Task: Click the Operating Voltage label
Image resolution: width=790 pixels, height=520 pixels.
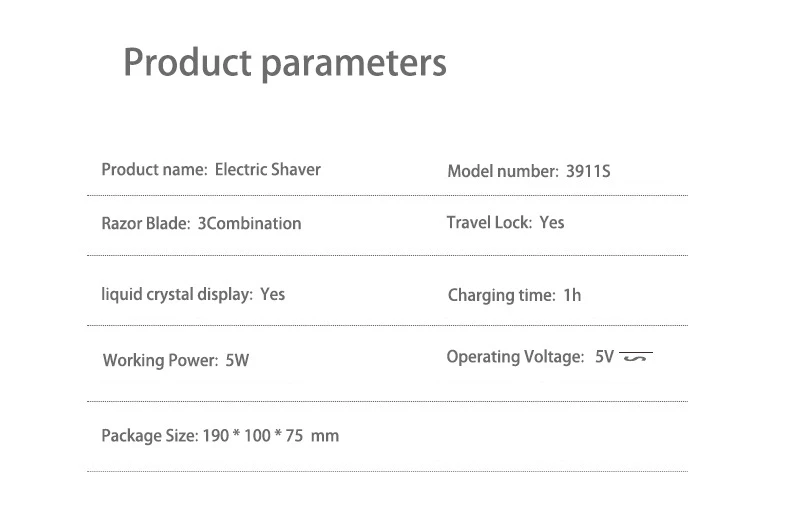Action: pos(514,357)
